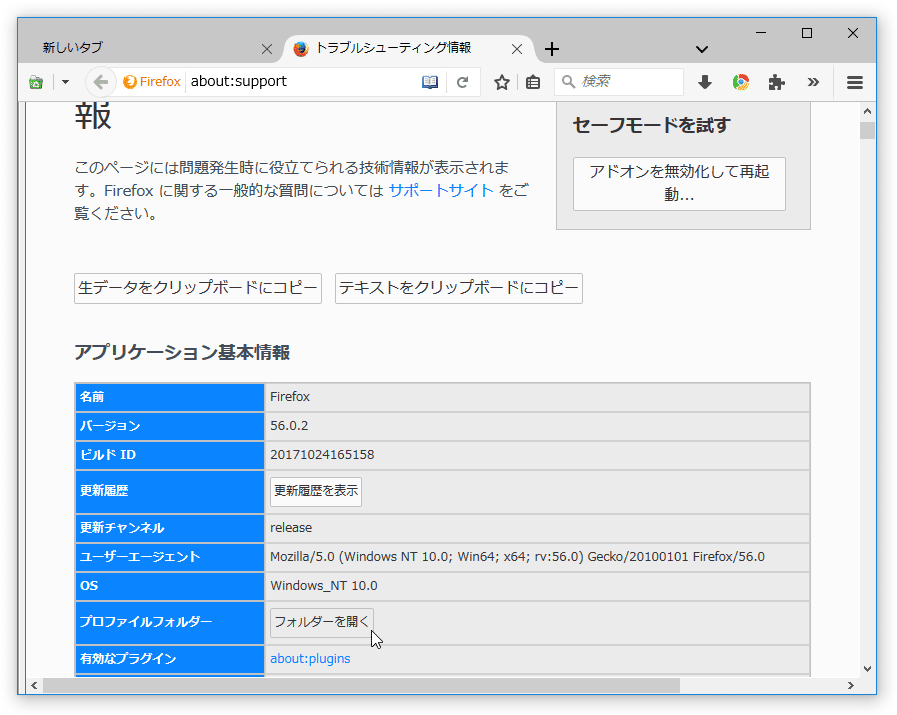Minimize the Firefox window

point(761,33)
